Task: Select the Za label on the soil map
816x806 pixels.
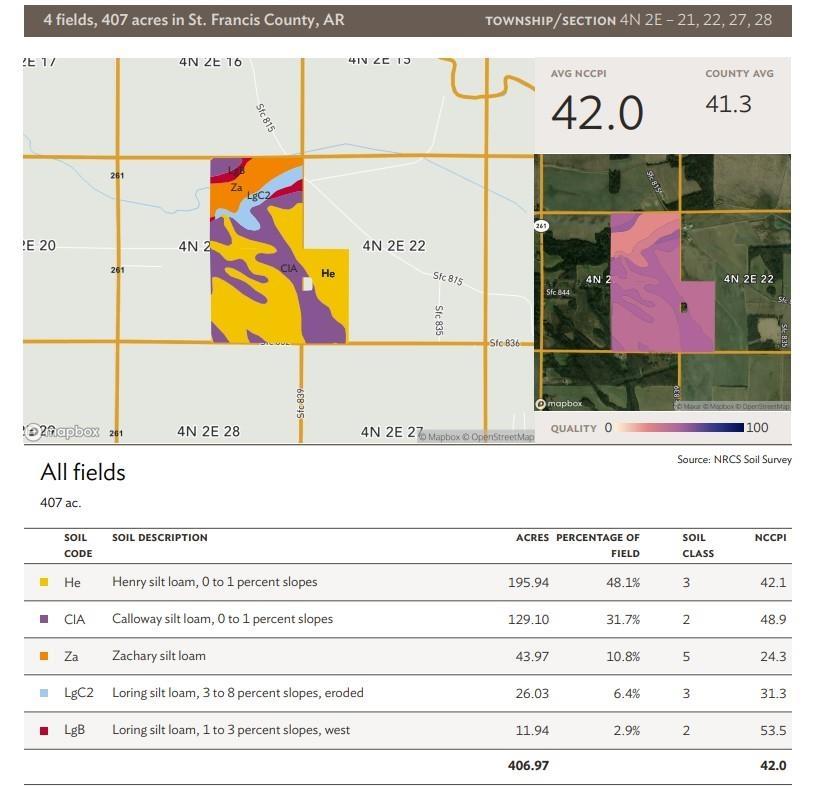Action: 236,187
